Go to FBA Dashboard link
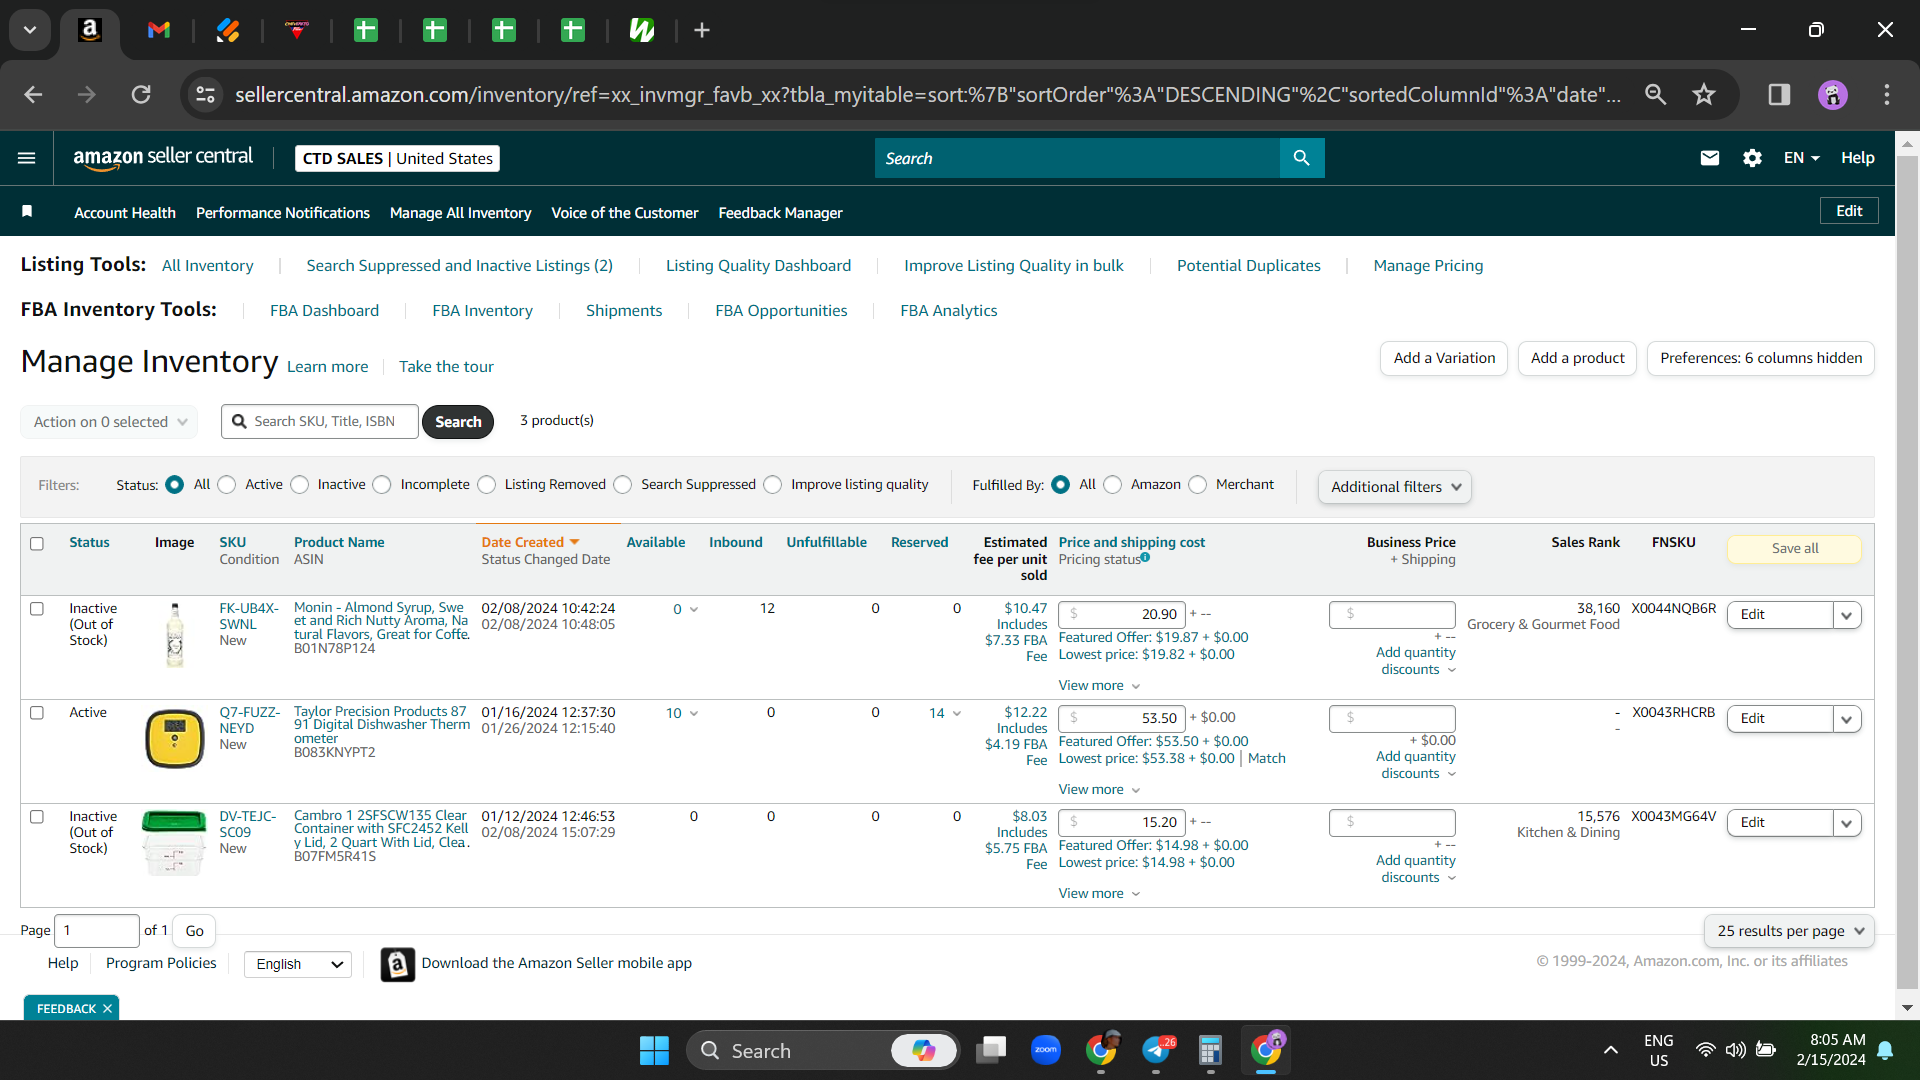This screenshot has height=1080, width=1920. (324, 311)
